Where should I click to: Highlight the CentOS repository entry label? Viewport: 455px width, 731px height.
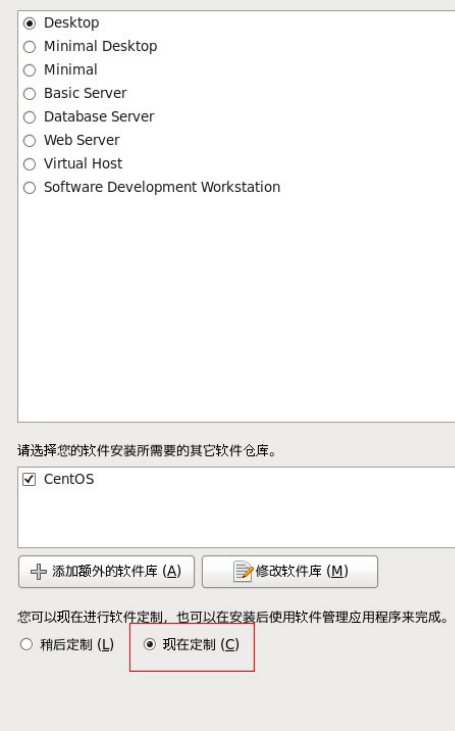point(69,479)
